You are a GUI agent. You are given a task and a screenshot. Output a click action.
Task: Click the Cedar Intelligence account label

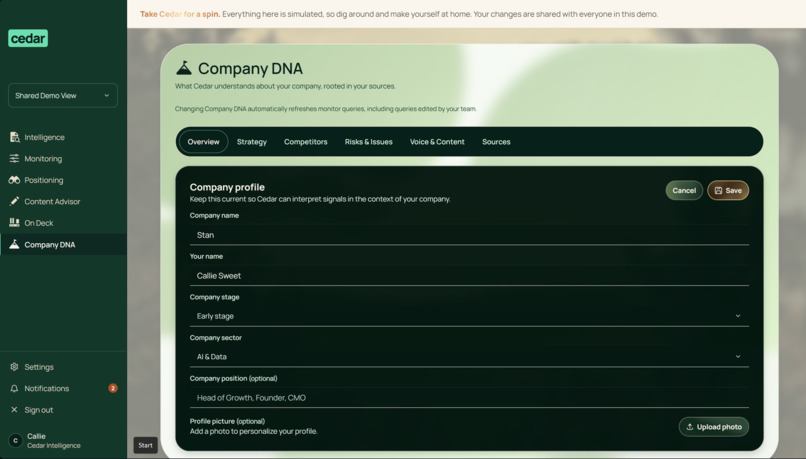click(54, 446)
